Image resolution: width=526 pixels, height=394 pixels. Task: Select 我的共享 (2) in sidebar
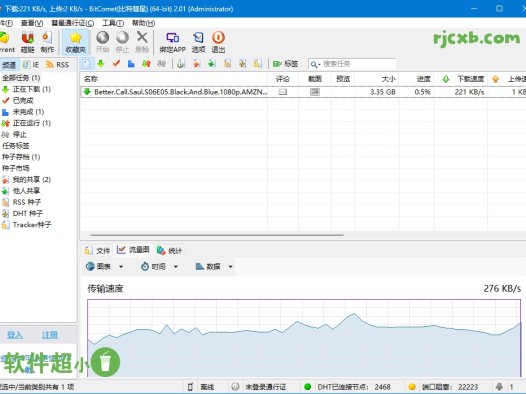coord(26,179)
